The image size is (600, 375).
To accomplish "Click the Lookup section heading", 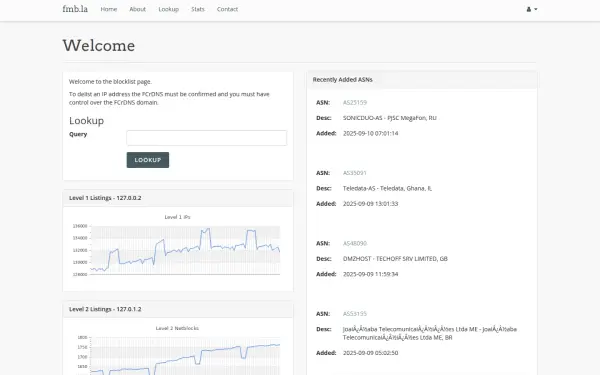I will (86, 121).
